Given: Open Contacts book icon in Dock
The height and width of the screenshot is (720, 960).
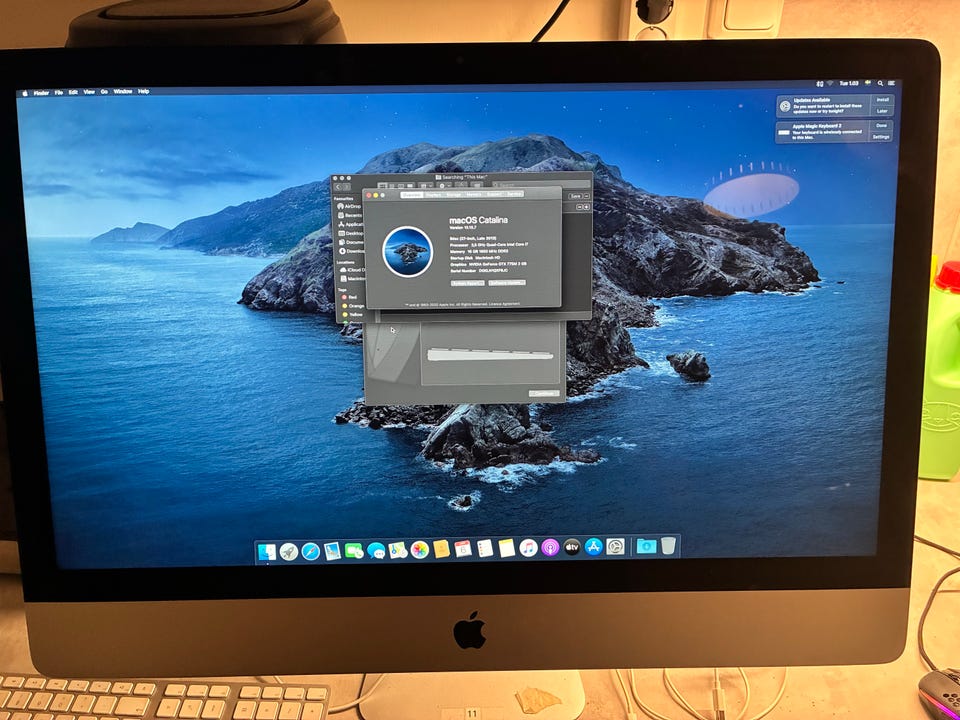Looking at the screenshot, I should tap(441, 549).
